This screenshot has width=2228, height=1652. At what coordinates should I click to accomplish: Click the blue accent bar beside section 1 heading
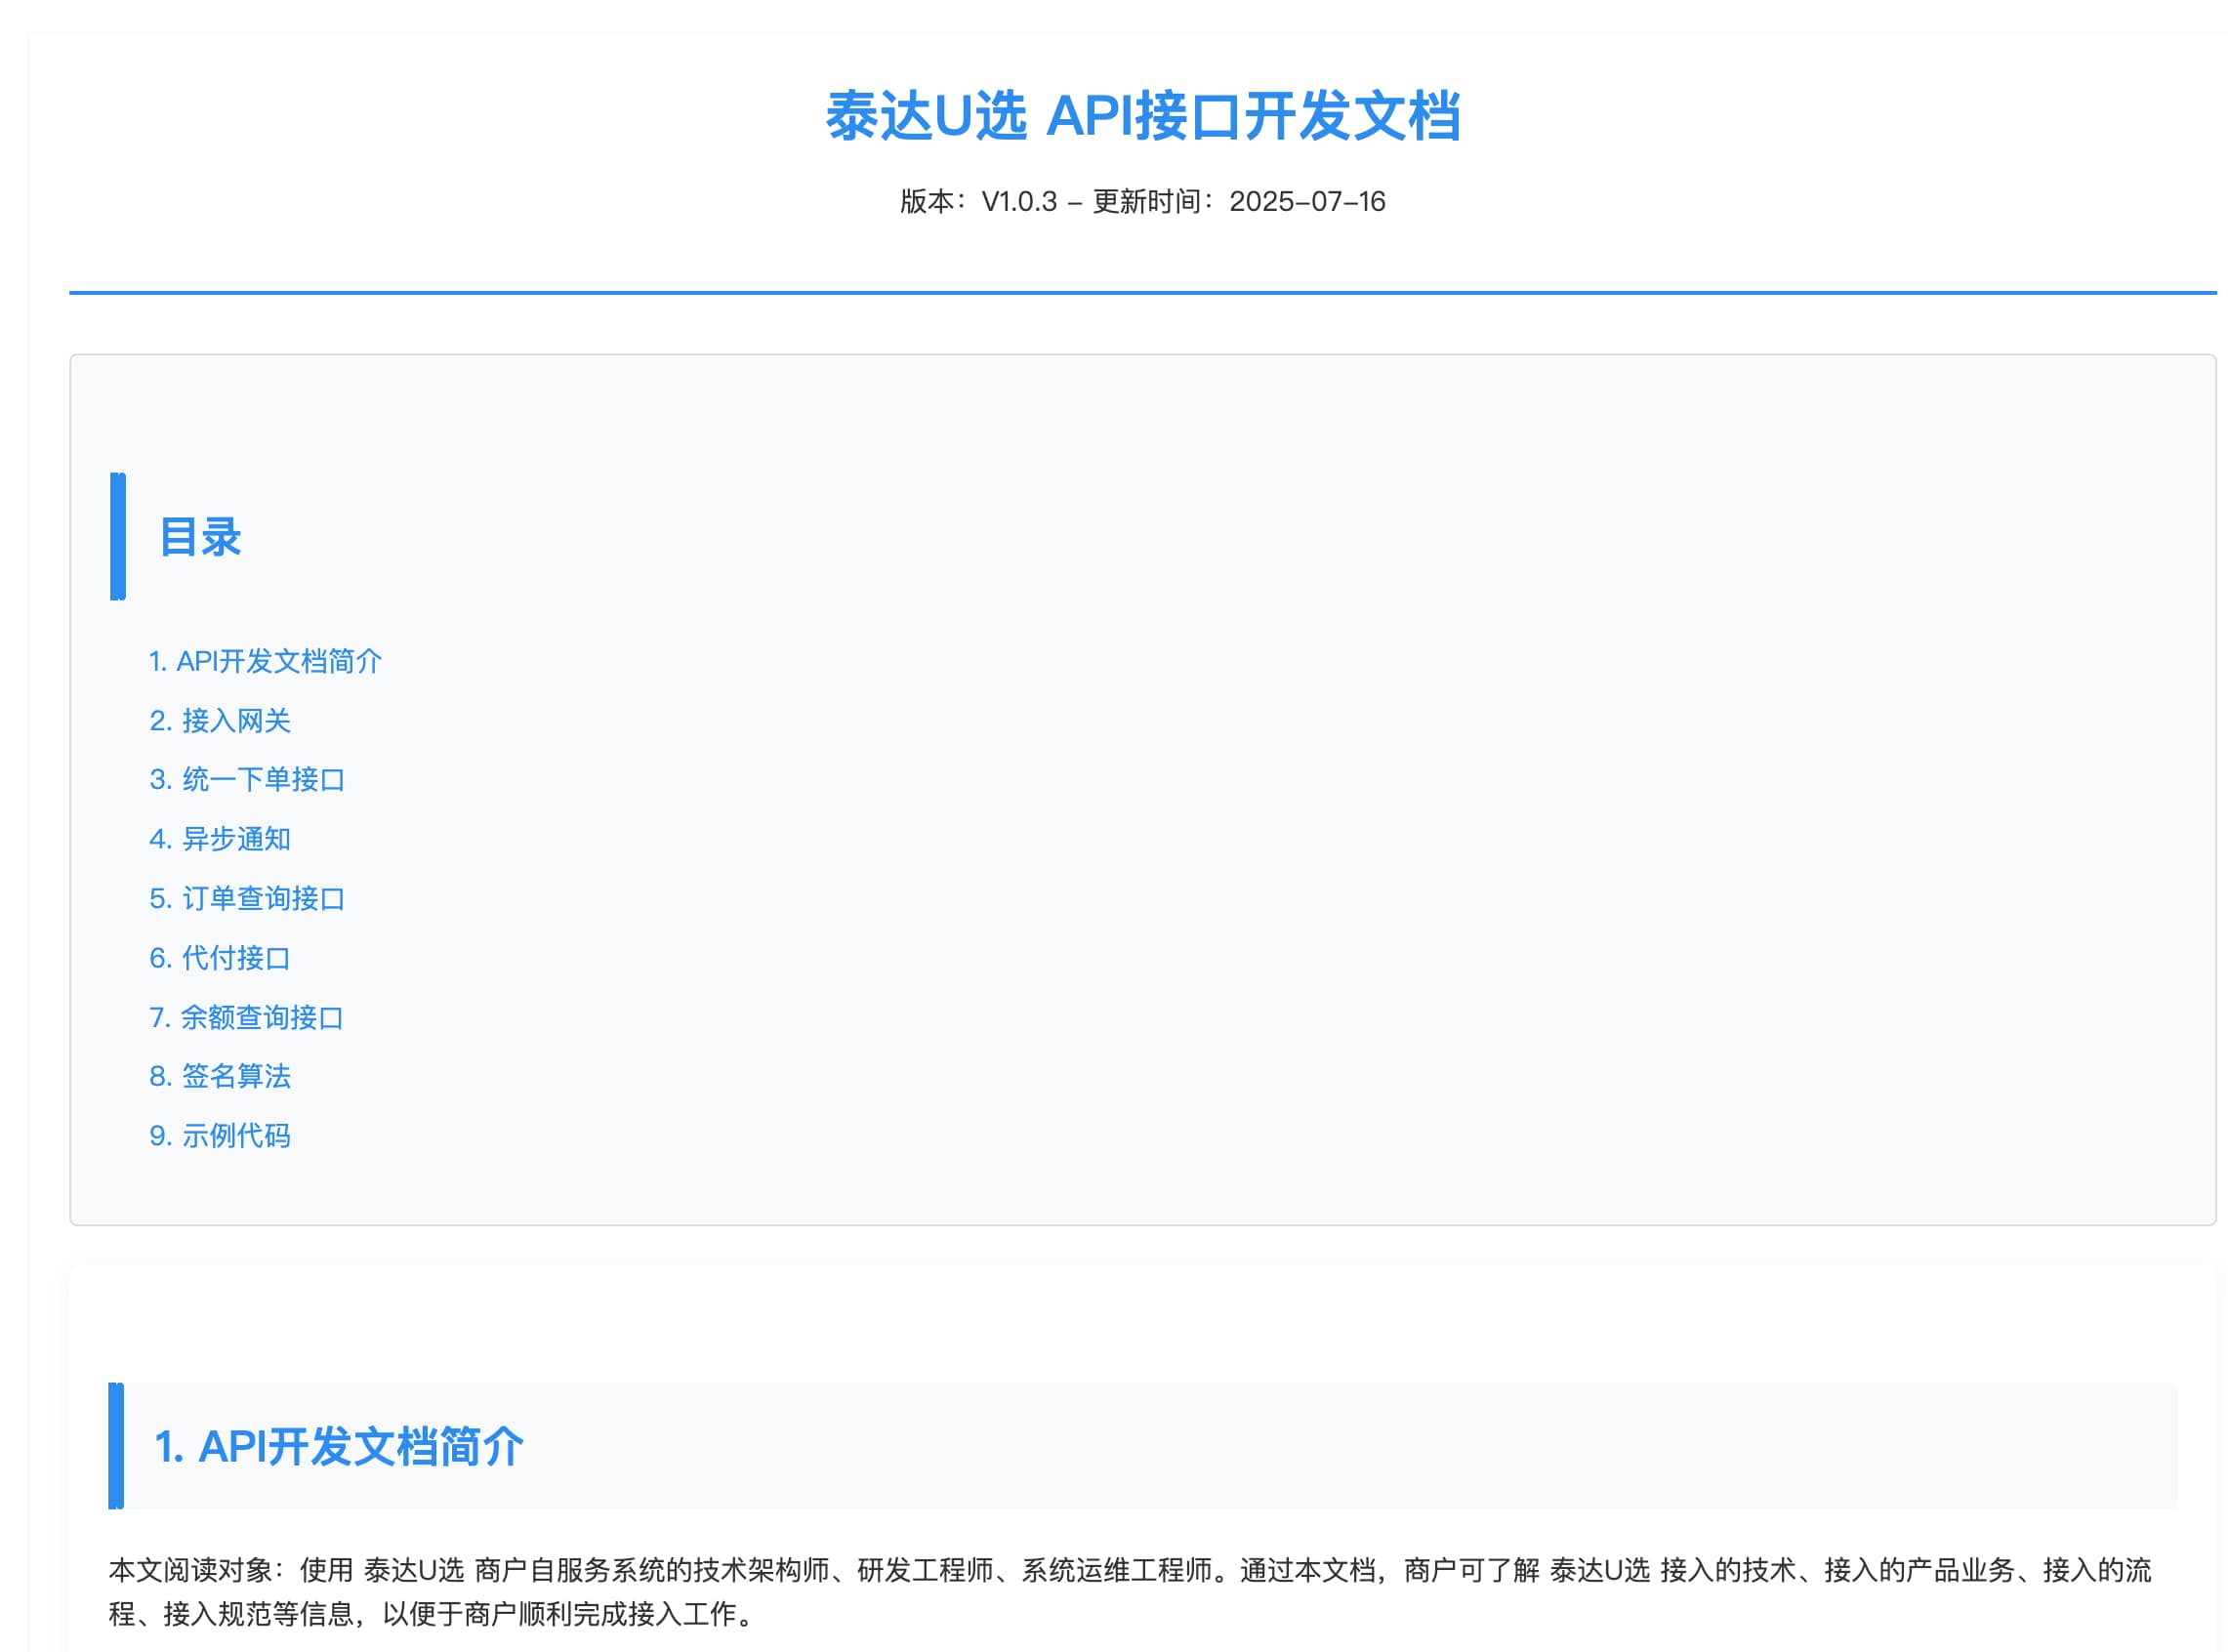[x=116, y=1447]
